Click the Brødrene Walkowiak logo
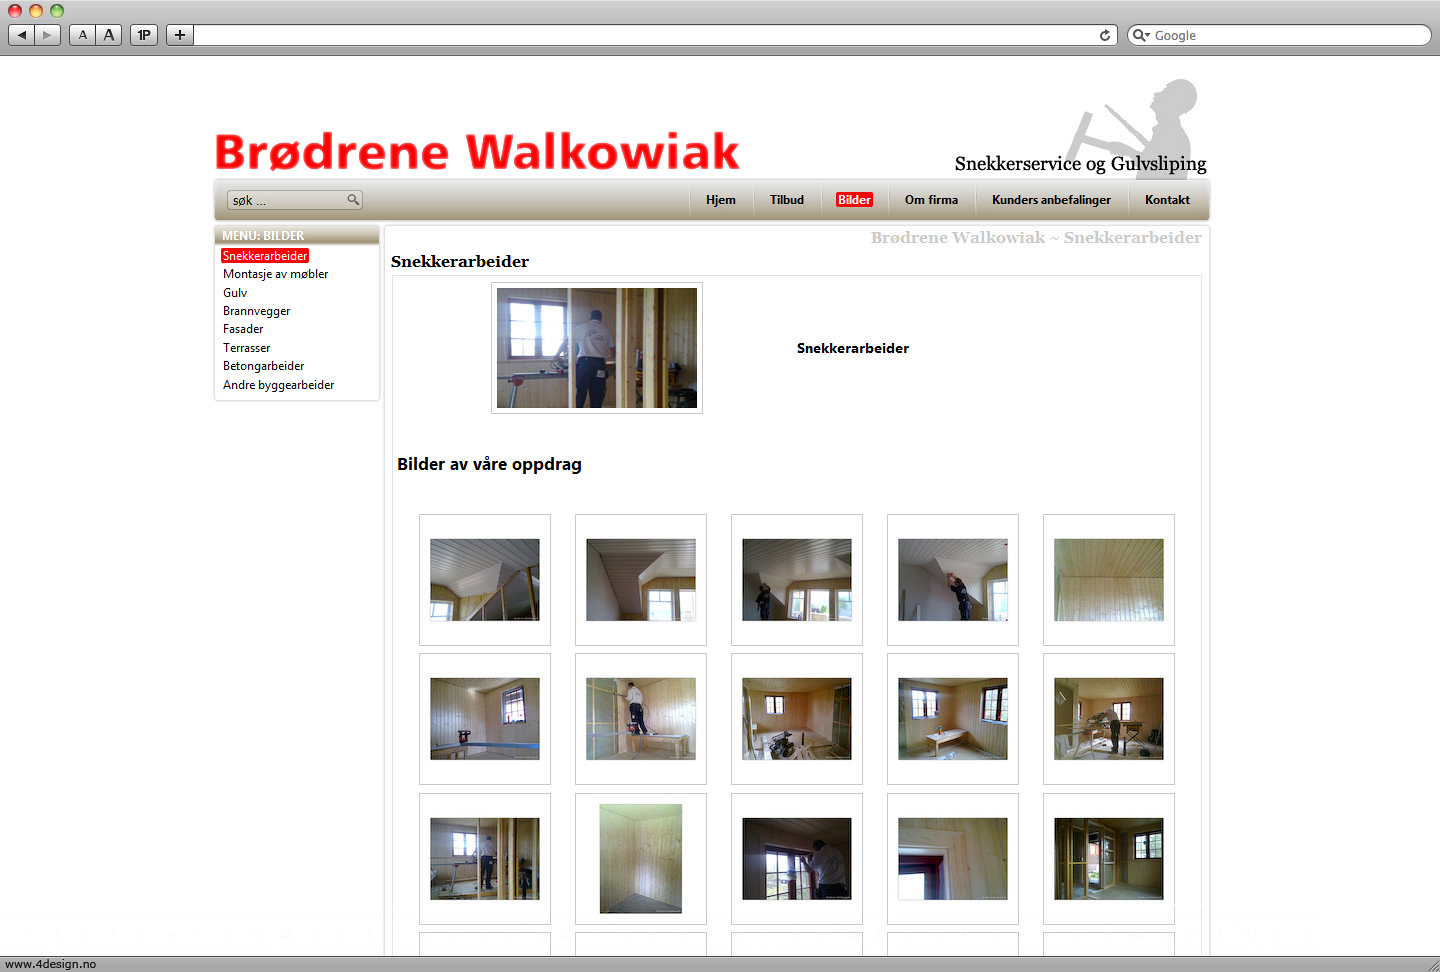1440x972 pixels. [x=477, y=152]
